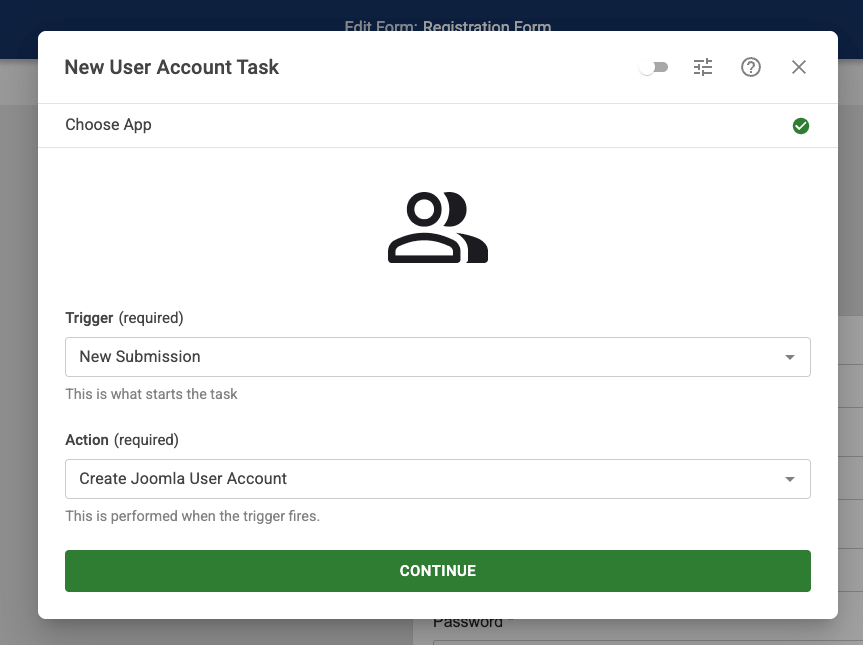Toggle the task enable switch in header
Screen dimensions: 863x645
pyautogui.click(x=653, y=67)
